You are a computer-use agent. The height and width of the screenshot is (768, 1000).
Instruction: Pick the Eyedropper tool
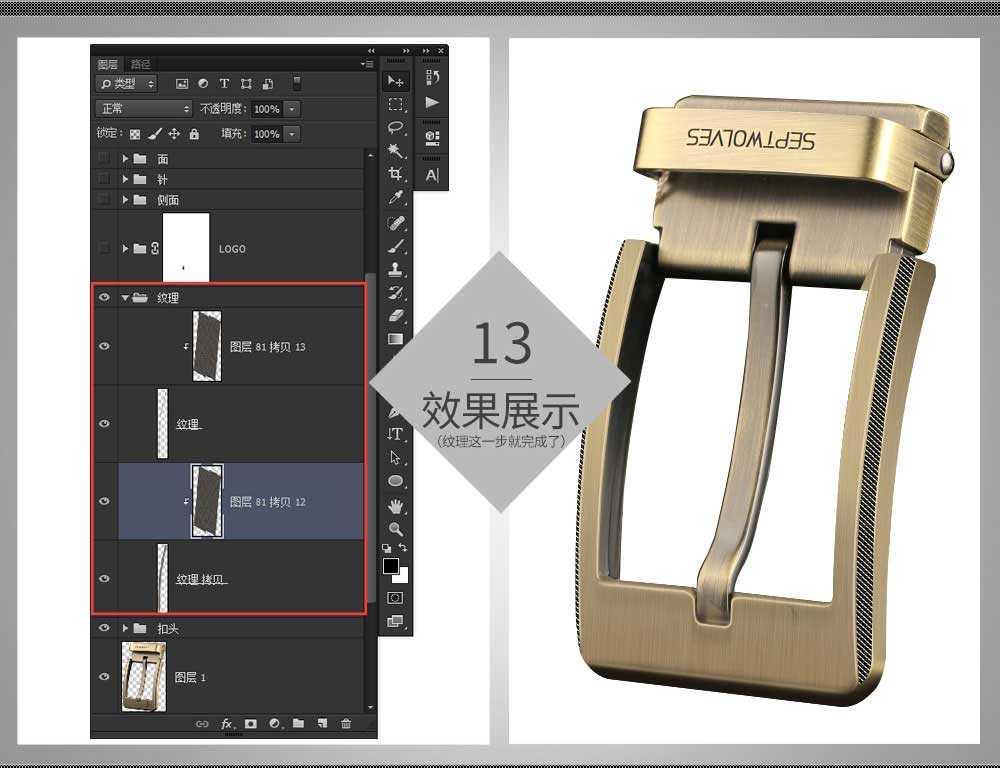pos(395,197)
